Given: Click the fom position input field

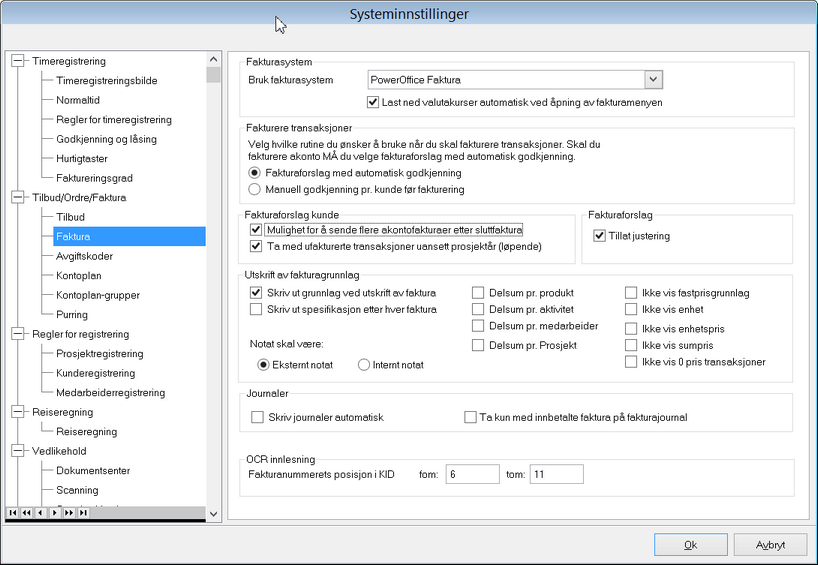Looking at the screenshot, I should [x=473, y=474].
